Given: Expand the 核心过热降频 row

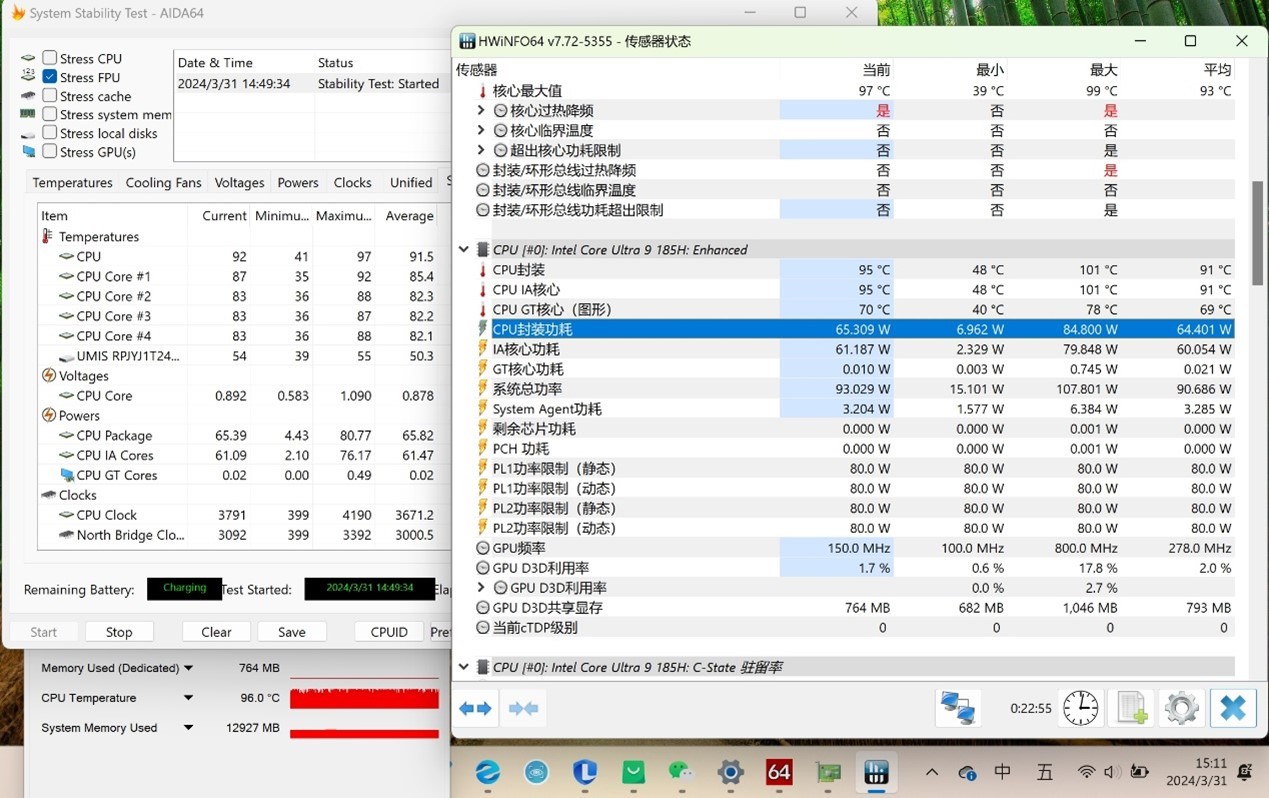Looking at the screenshot, I should pos(481,111).
